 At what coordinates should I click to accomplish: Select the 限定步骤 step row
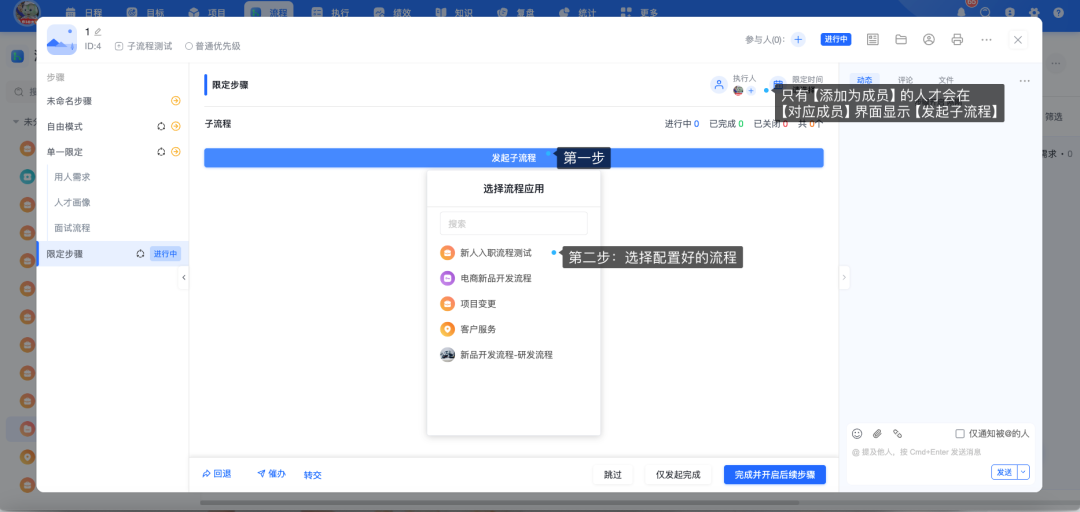pyautogui.click(x=113, y=254)
